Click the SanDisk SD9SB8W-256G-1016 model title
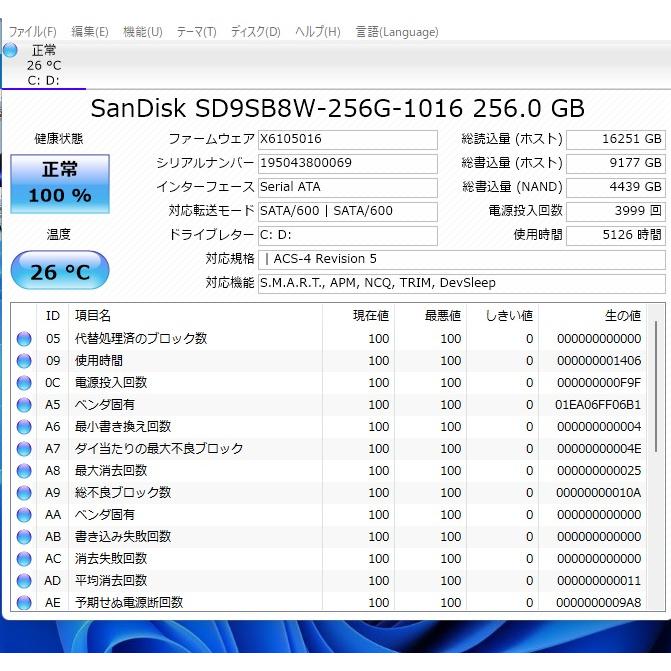 [x=337, y=108]
